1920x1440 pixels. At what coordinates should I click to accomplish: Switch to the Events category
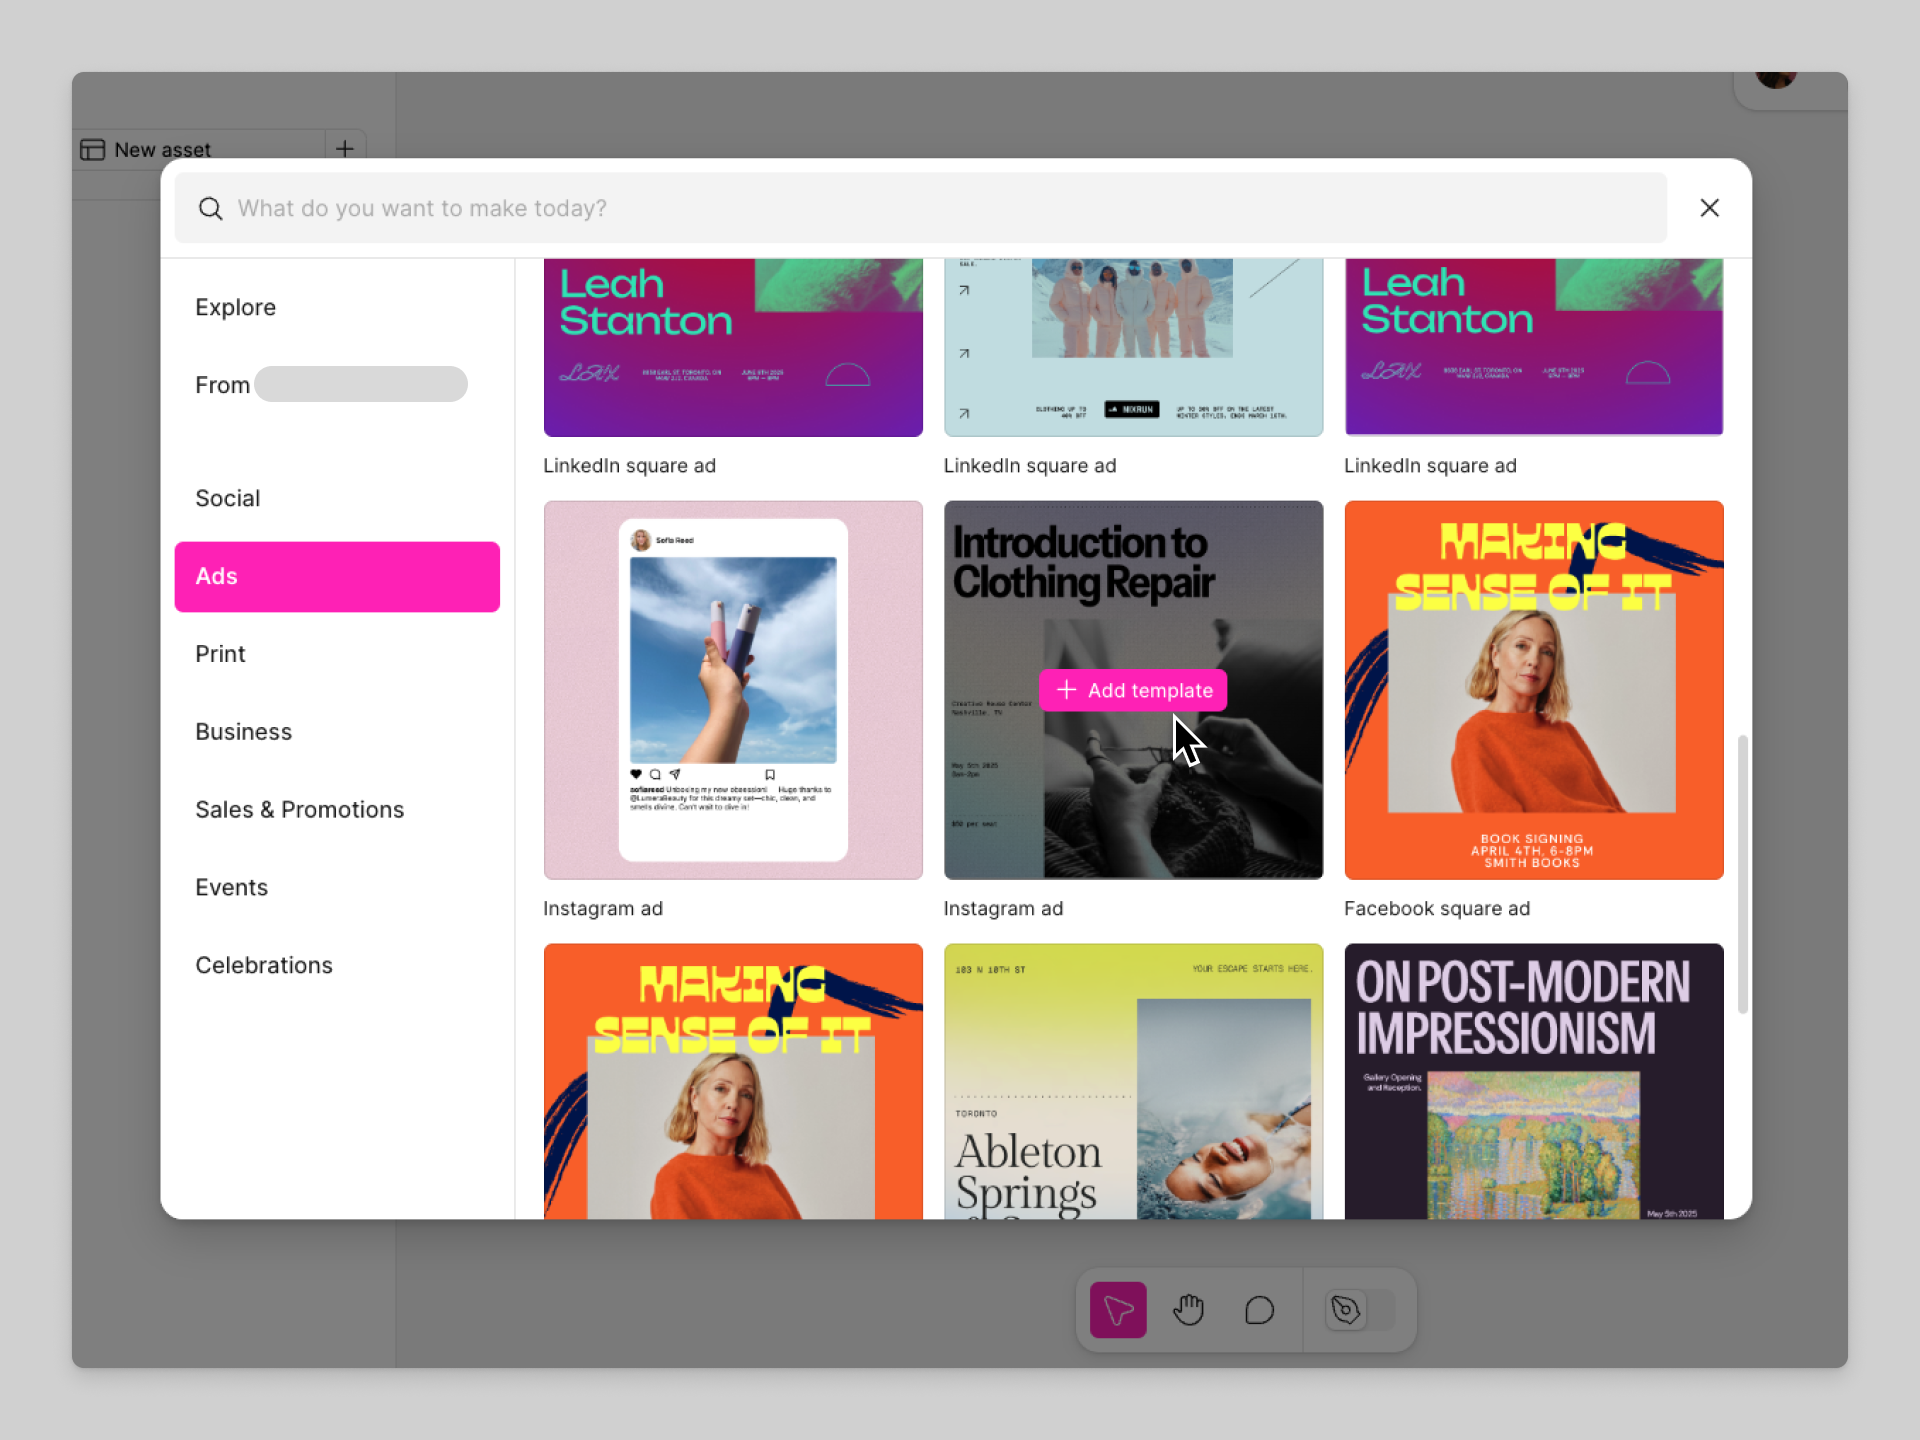(x=337, y=888)
